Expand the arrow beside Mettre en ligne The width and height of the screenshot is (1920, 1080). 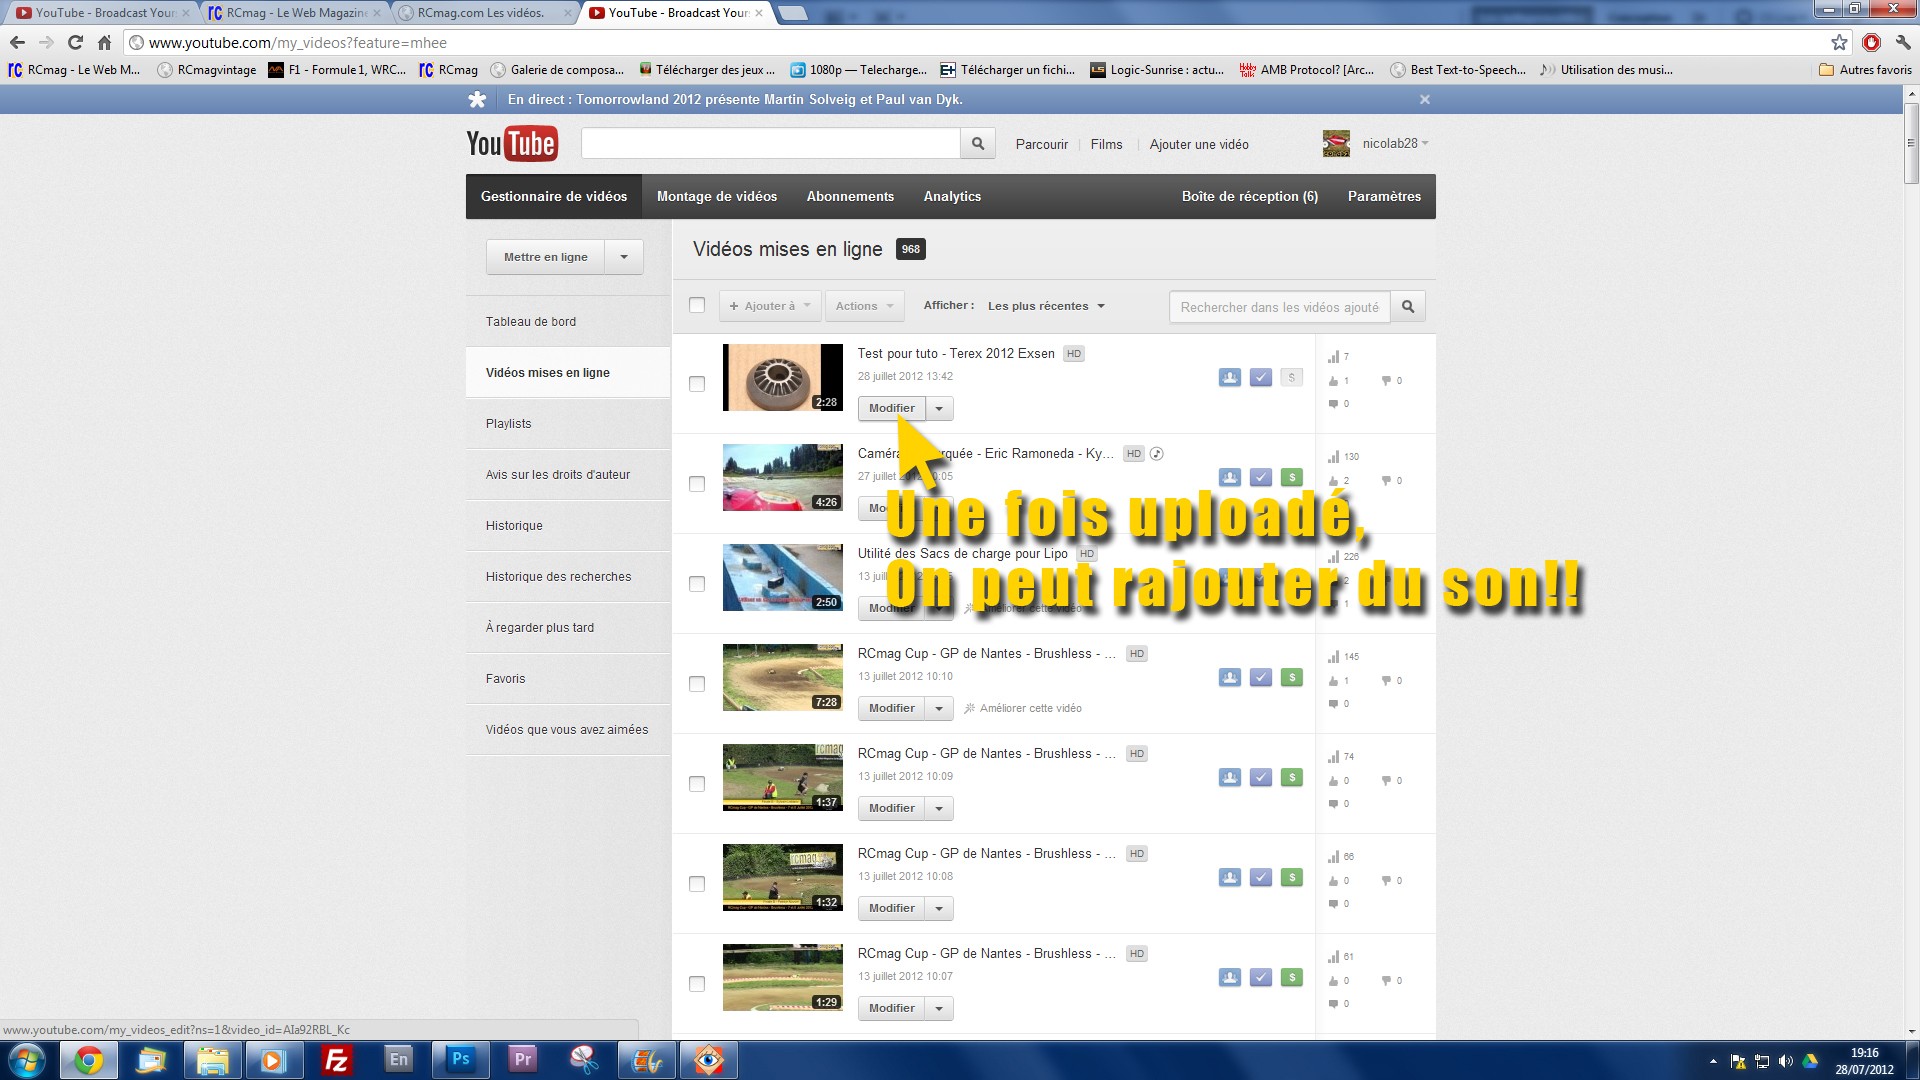pos(624,257)
